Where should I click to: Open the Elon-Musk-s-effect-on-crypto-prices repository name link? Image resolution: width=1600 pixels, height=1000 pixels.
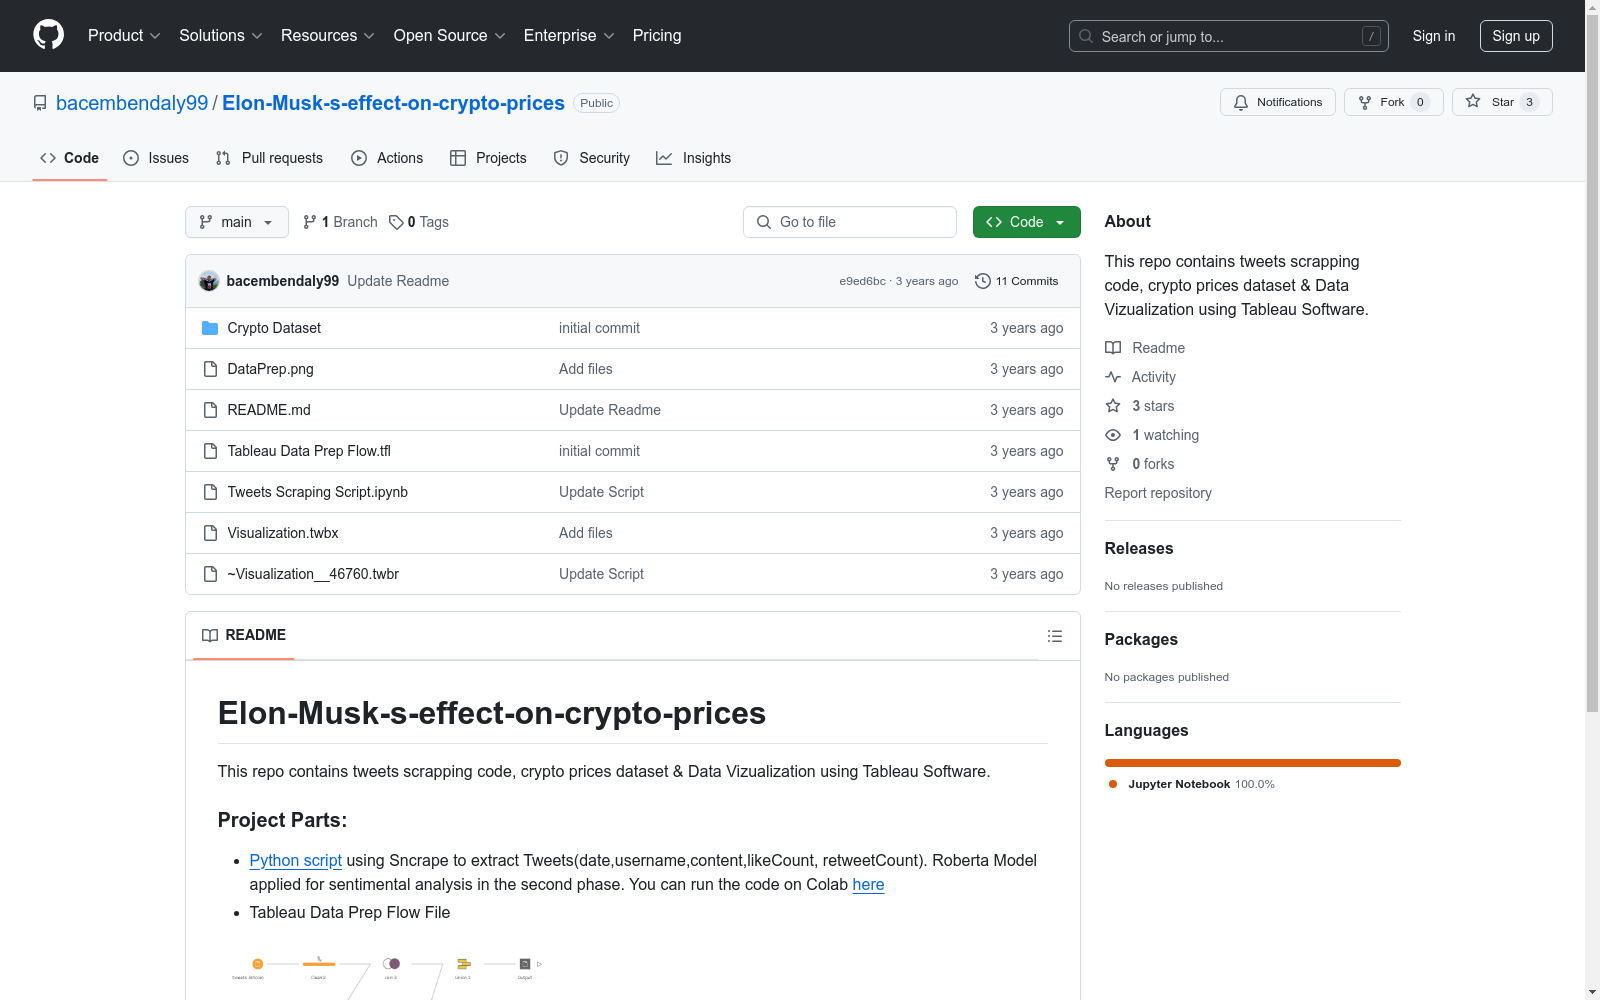[393, 103]
